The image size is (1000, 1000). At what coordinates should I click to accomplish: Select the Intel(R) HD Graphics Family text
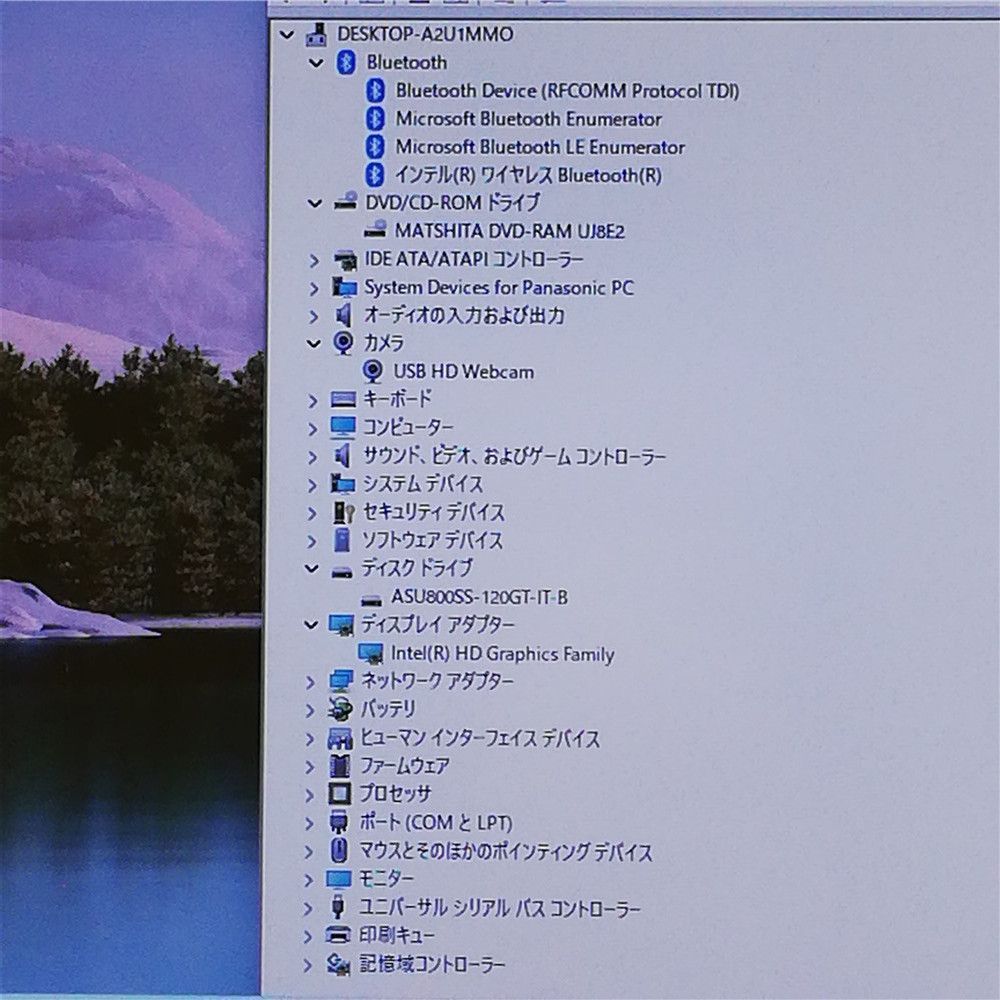(503, 654)
